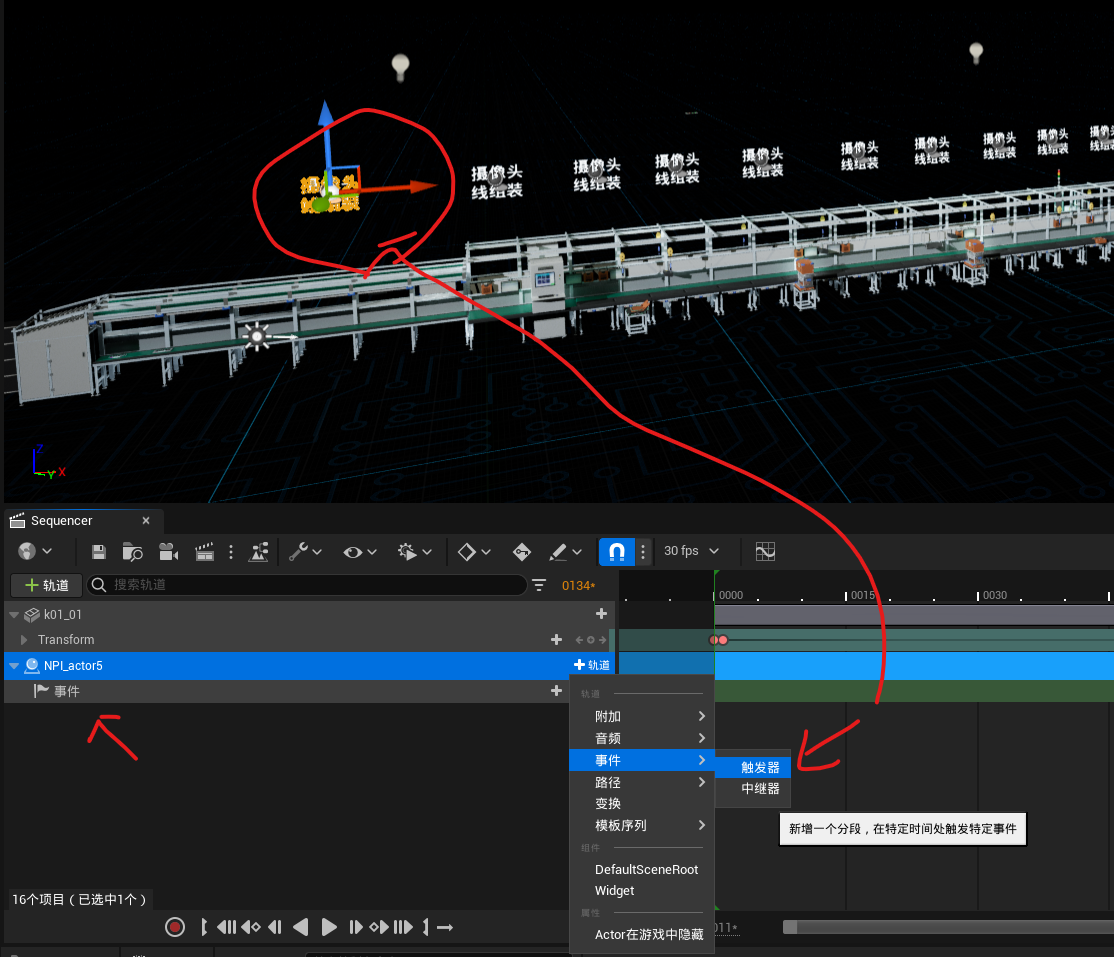Click the green plus 轨道 add track button
1114x957 pixels.
pos(47,585)
